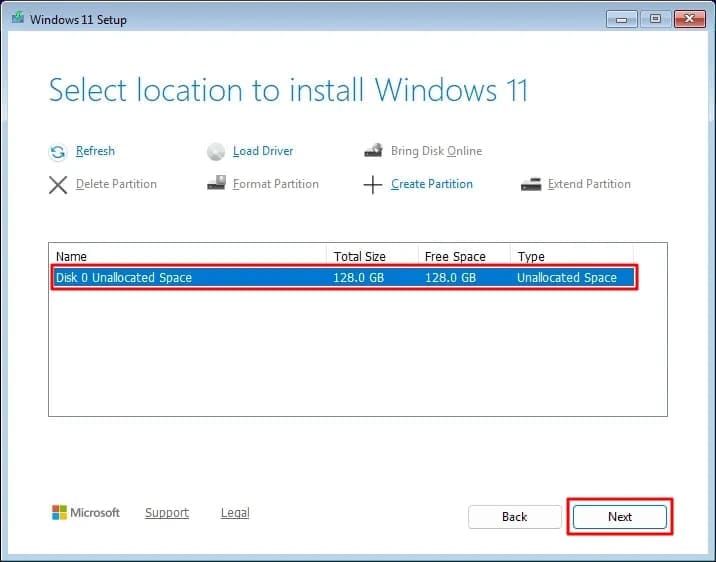Screen dimensions: 716x562
Task: Go back with the Back button
Action: click(515, 517)
